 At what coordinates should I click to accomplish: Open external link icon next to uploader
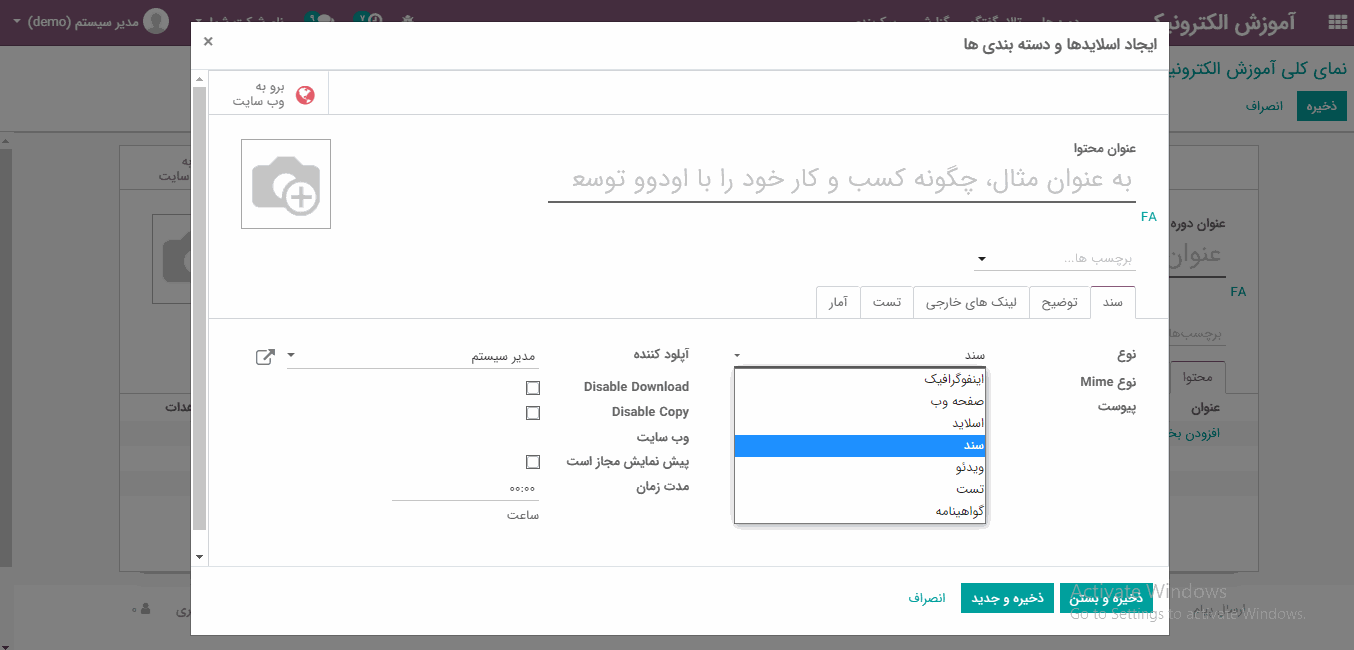click(x=265, y=356)
